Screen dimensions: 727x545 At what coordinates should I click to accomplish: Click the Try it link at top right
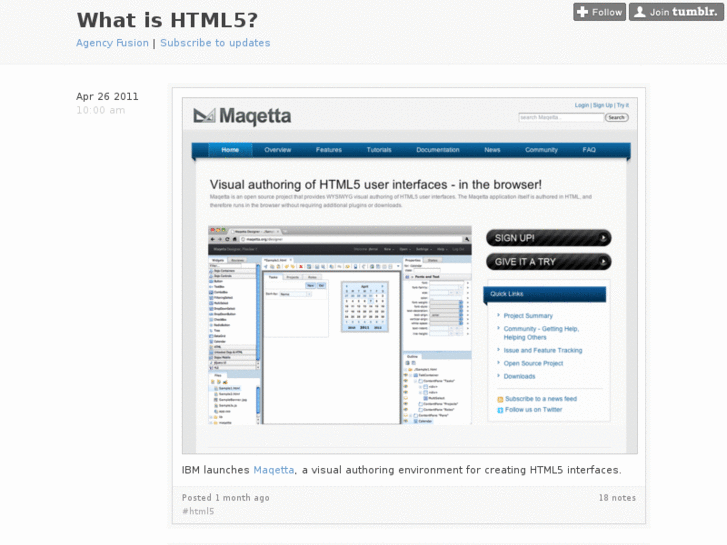(623, 105)
